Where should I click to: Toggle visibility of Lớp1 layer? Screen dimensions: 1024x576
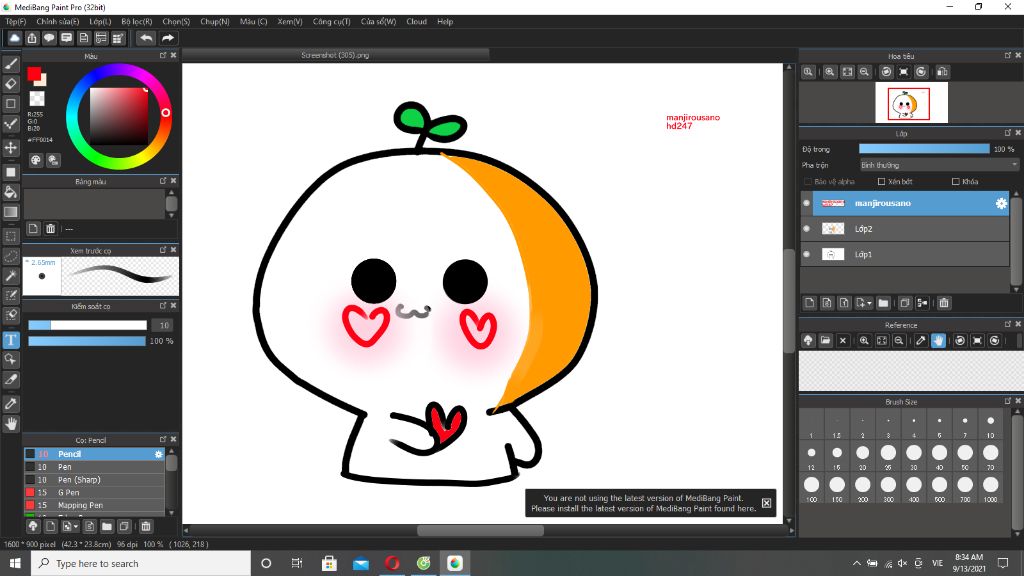[807, 254]
